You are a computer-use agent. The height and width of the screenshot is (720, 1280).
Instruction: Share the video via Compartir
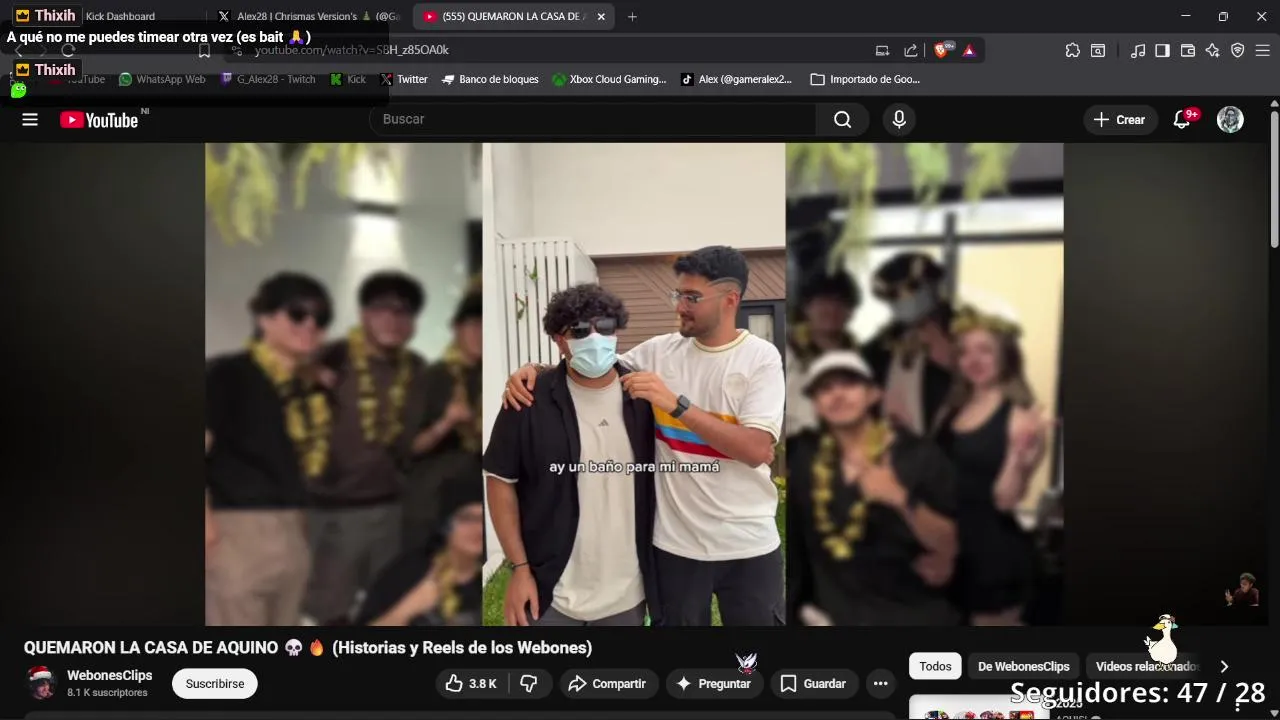[607, 684]
